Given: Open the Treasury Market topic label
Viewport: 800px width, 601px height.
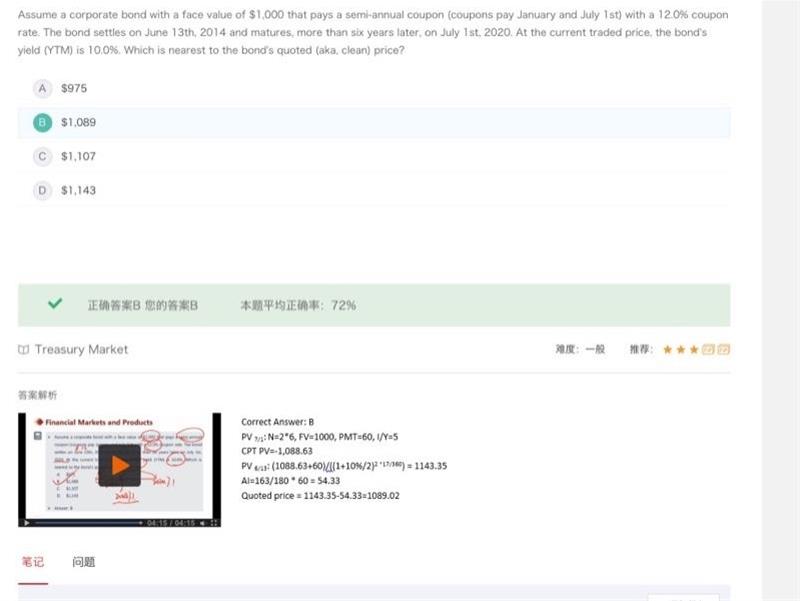Looking at the screenshot, I should (81, 349).
